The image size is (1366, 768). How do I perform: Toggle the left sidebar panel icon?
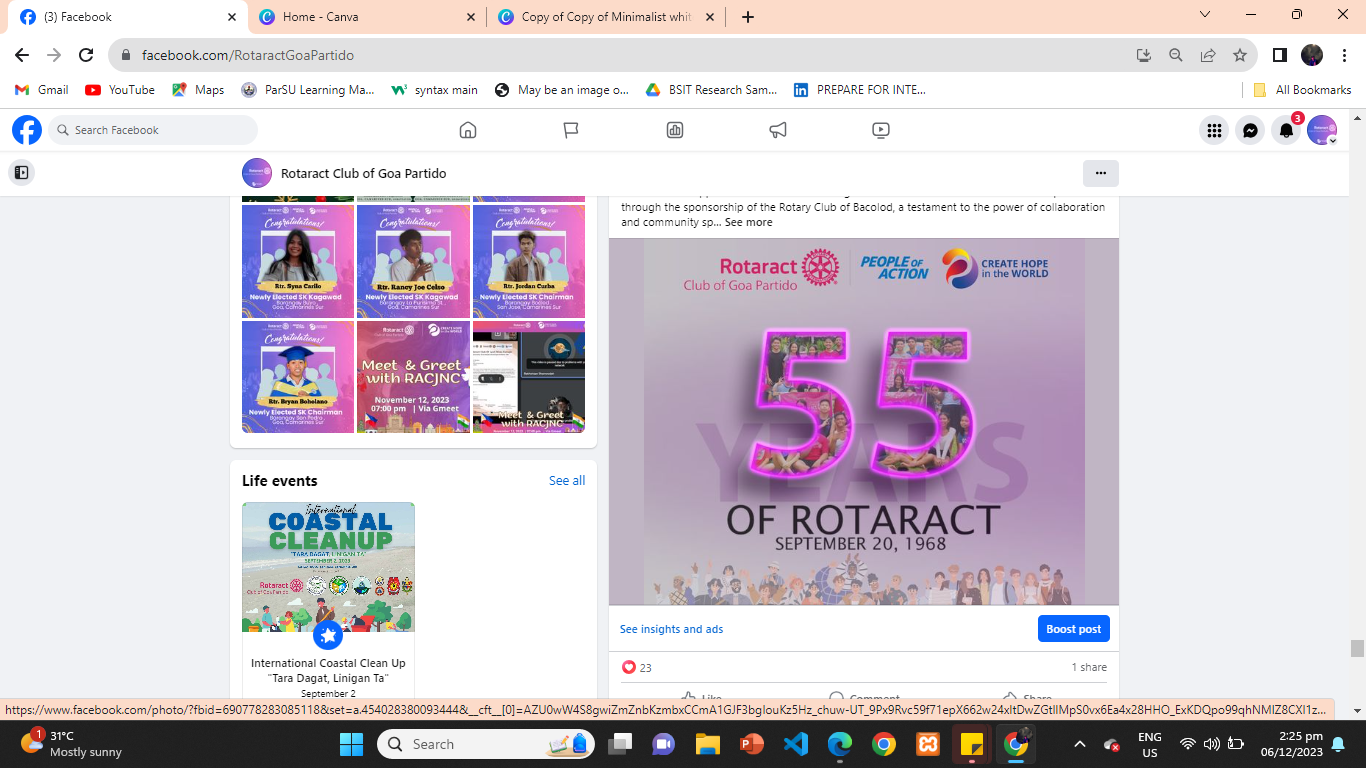21,173
